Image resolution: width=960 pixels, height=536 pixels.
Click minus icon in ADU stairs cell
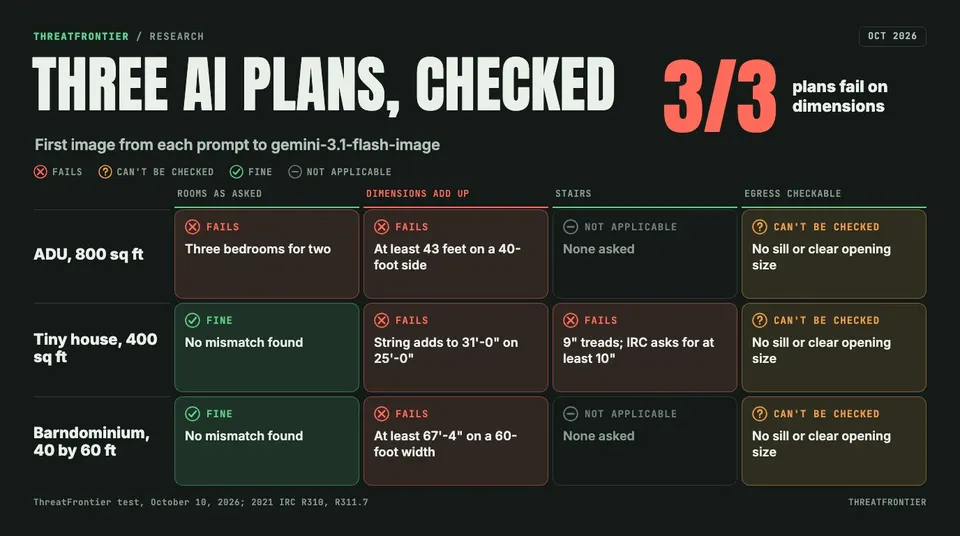pos(571,227)
